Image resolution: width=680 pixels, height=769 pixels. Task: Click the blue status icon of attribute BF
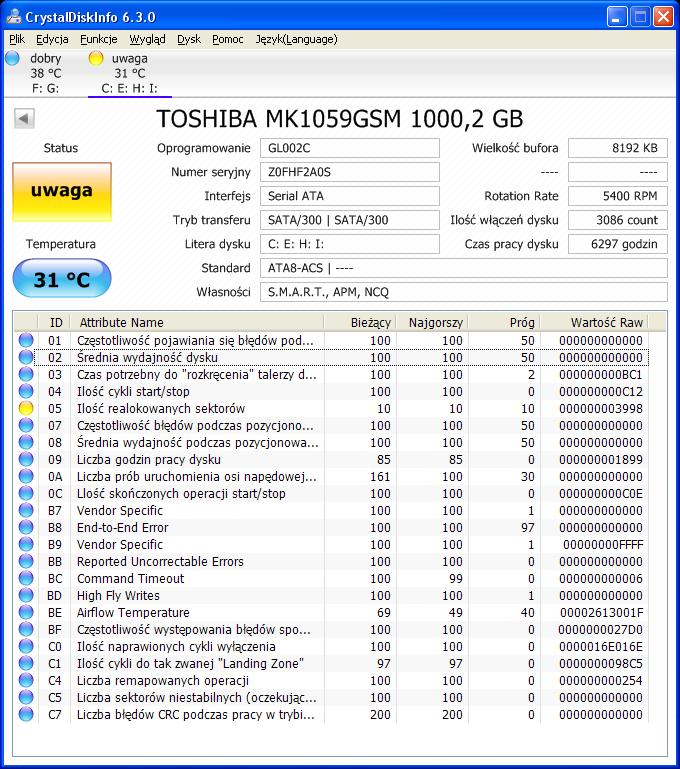click(x=25, y=629)
